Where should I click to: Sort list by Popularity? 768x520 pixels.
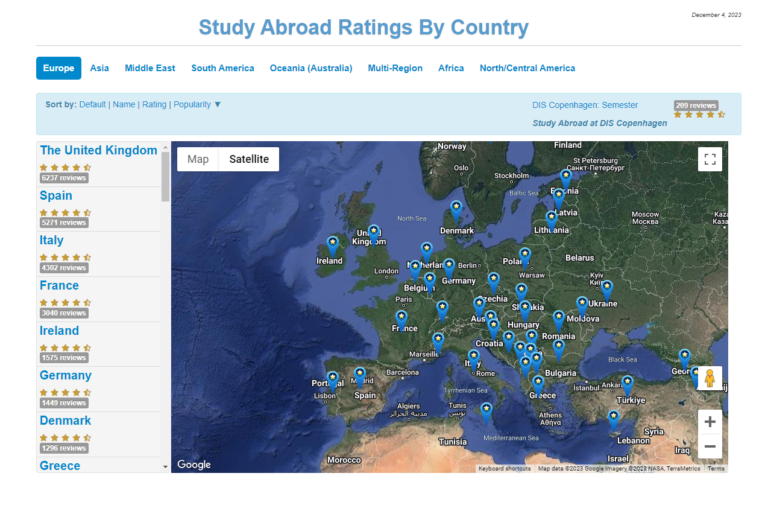[x=192, y=104]
